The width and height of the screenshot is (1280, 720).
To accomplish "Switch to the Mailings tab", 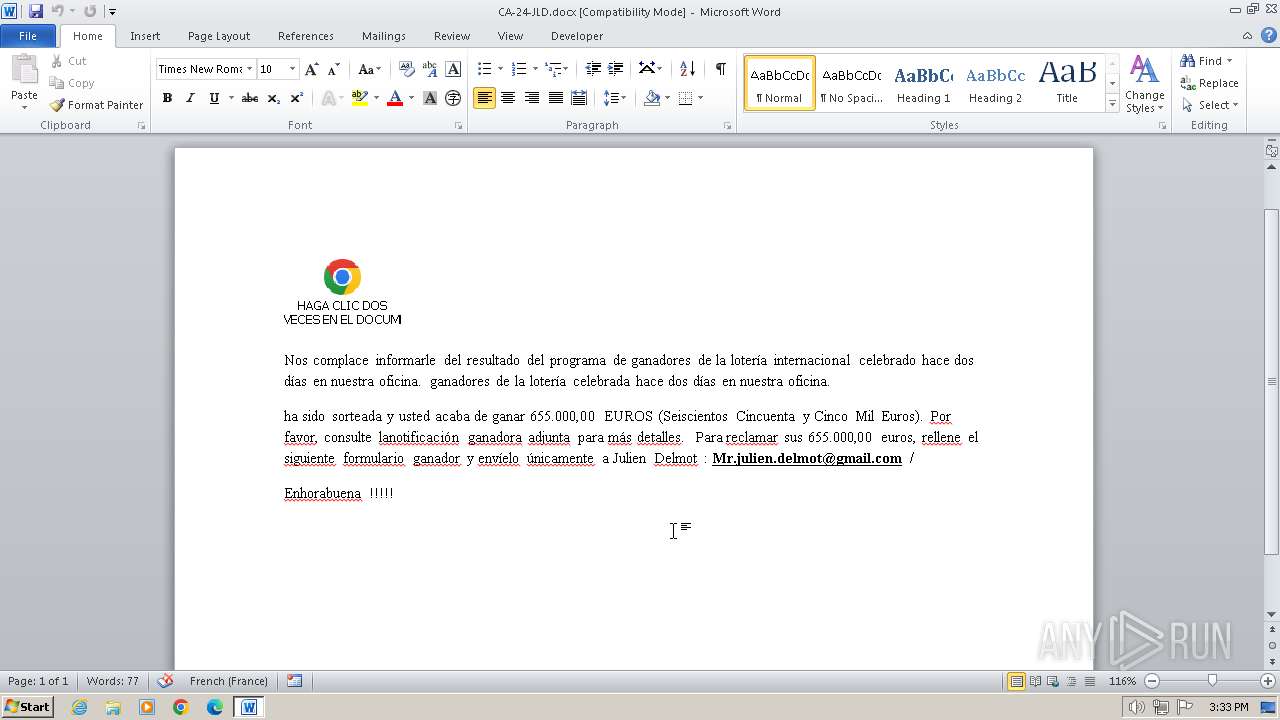I will 384,36.
